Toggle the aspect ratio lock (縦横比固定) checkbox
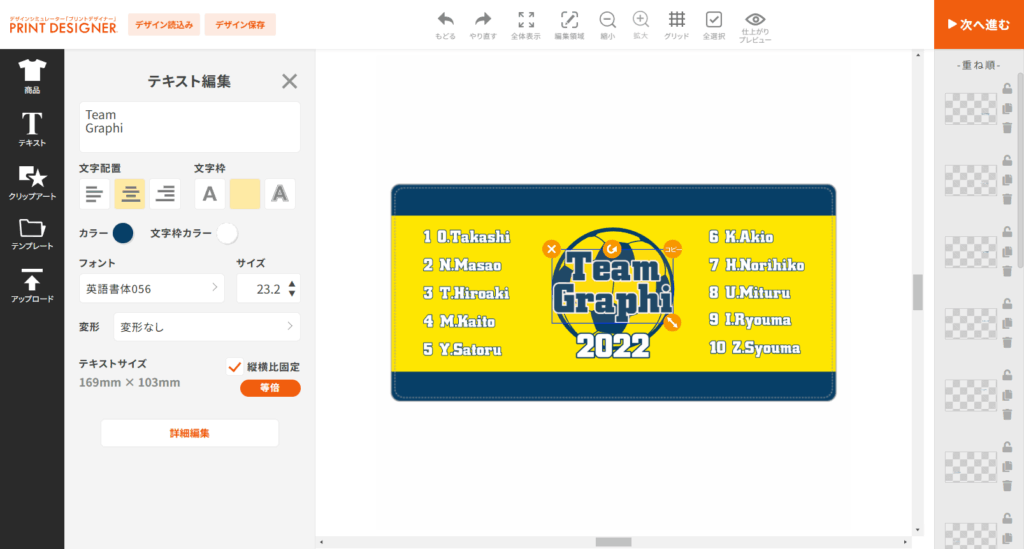The image size is (1024, 549). pyautogui.click(x=235, y=366)
